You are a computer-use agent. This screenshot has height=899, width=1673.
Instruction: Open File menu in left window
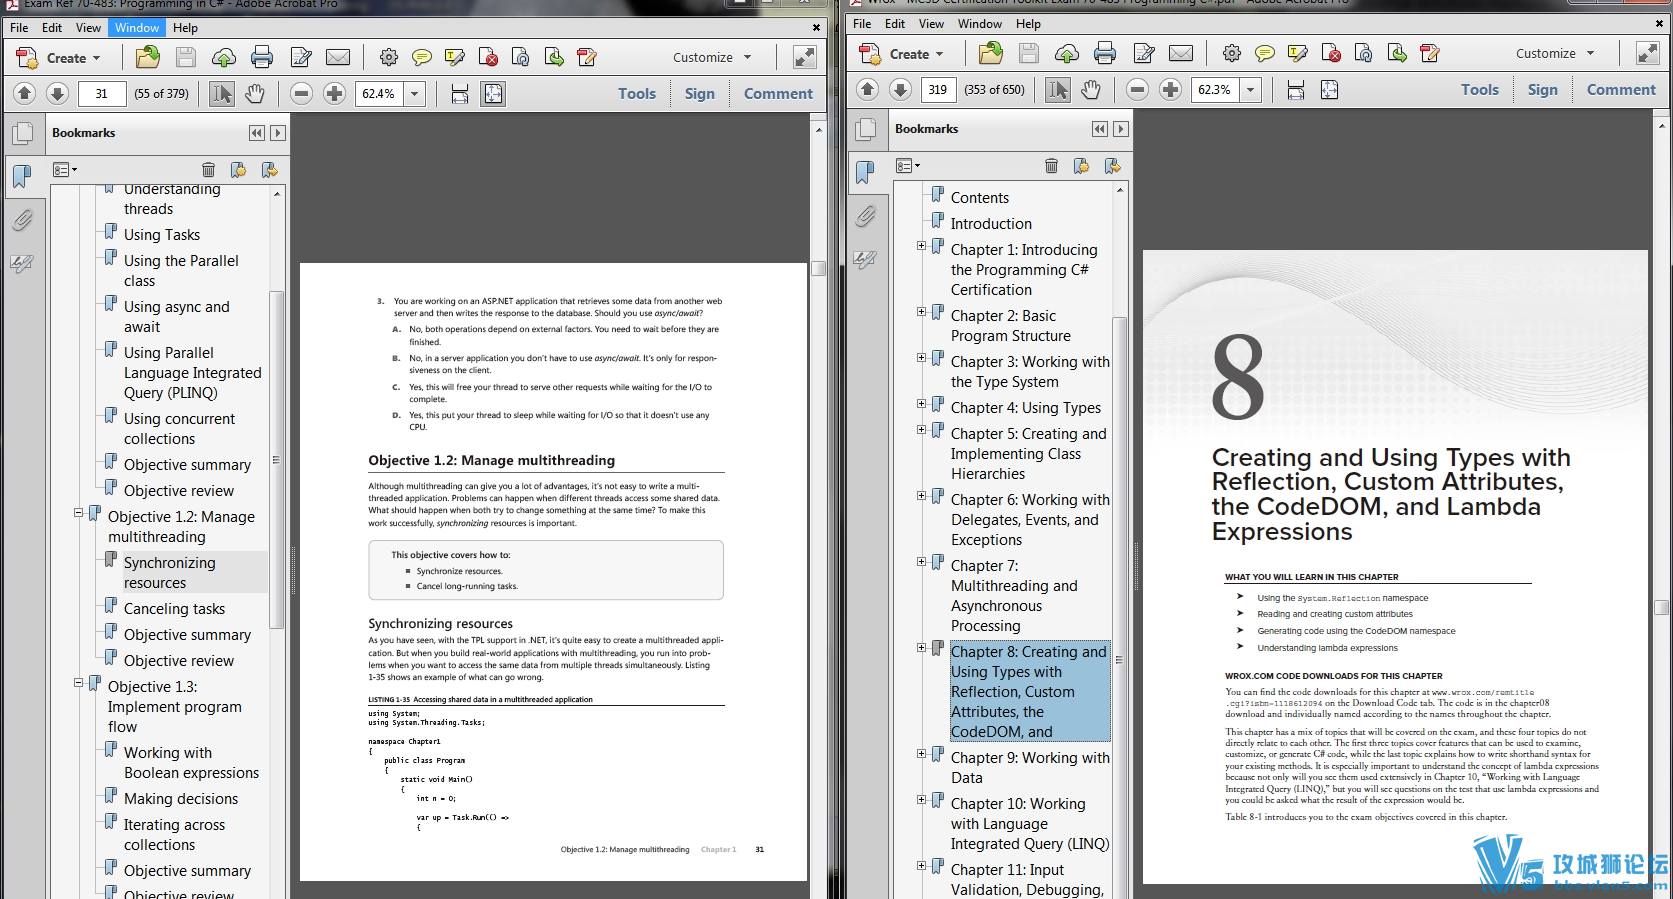(x=19, y=27)
